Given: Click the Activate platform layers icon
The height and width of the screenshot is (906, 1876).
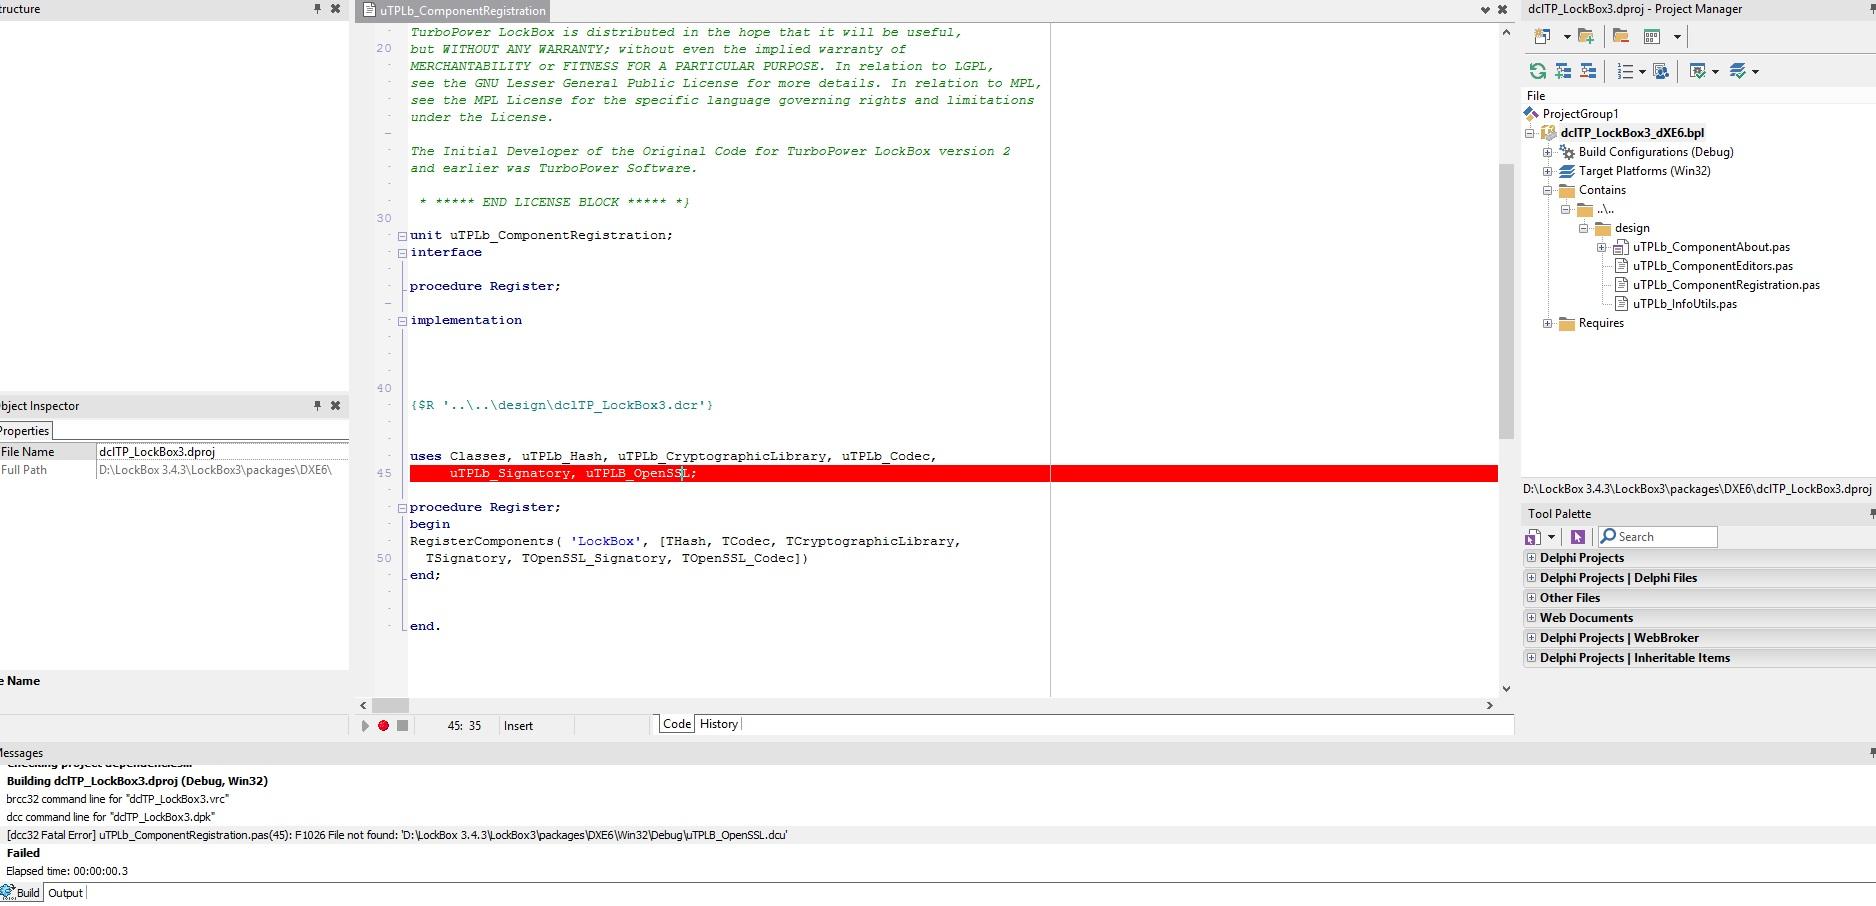Looking at the screenshot, I should pos(1737,71).
